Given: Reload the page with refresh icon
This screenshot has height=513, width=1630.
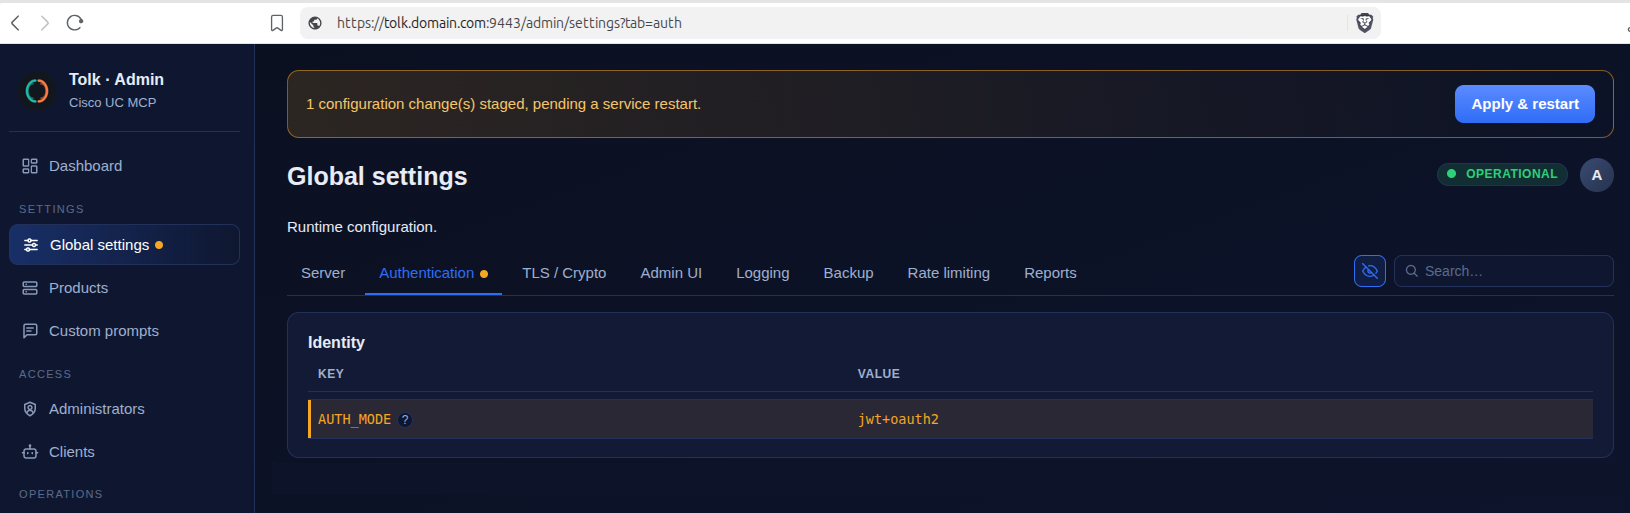Looking at the screenshot, I should (75, 23).
